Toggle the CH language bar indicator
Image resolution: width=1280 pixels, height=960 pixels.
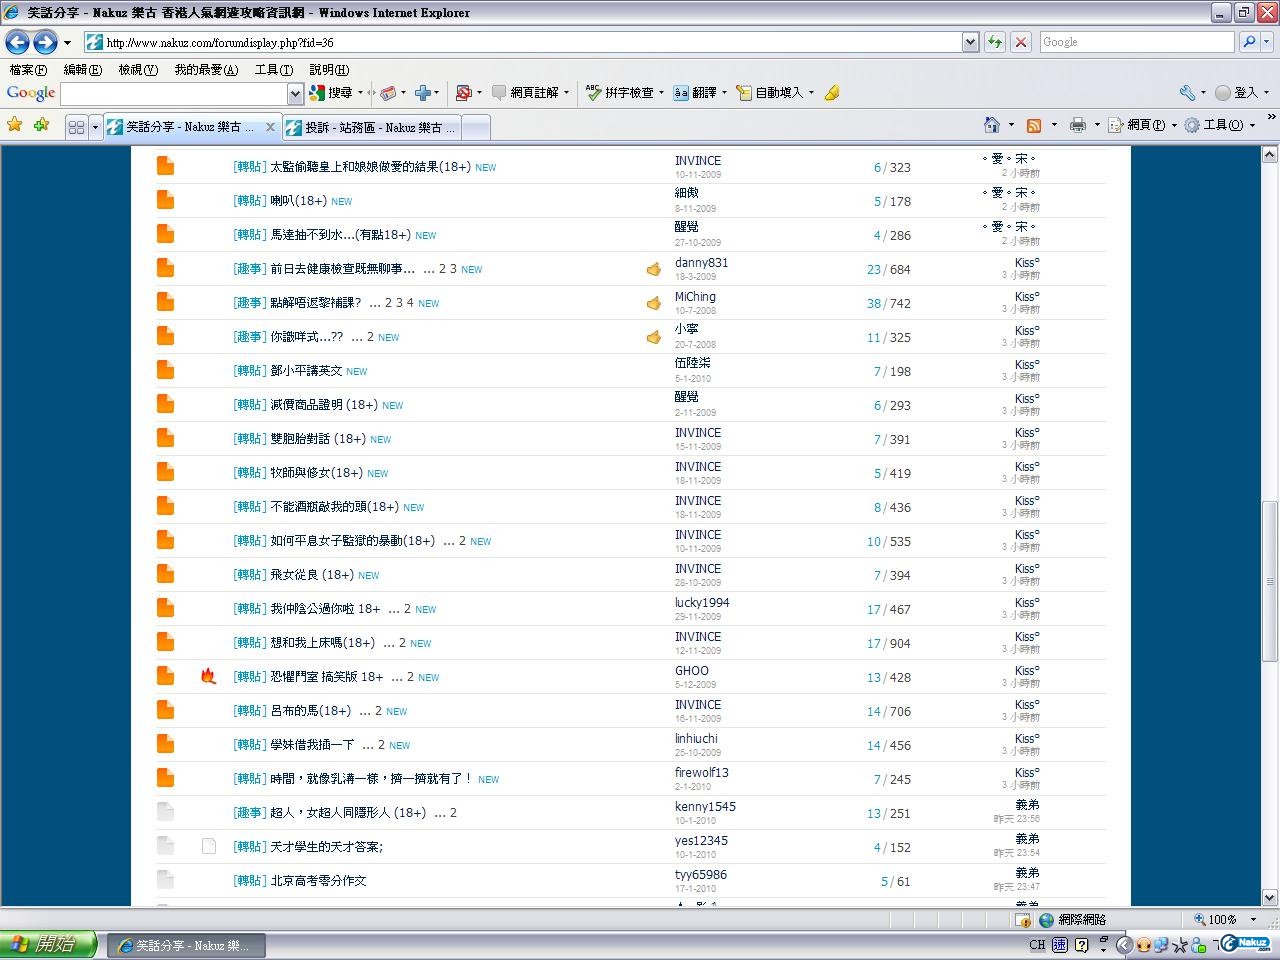click(1037, 944)
